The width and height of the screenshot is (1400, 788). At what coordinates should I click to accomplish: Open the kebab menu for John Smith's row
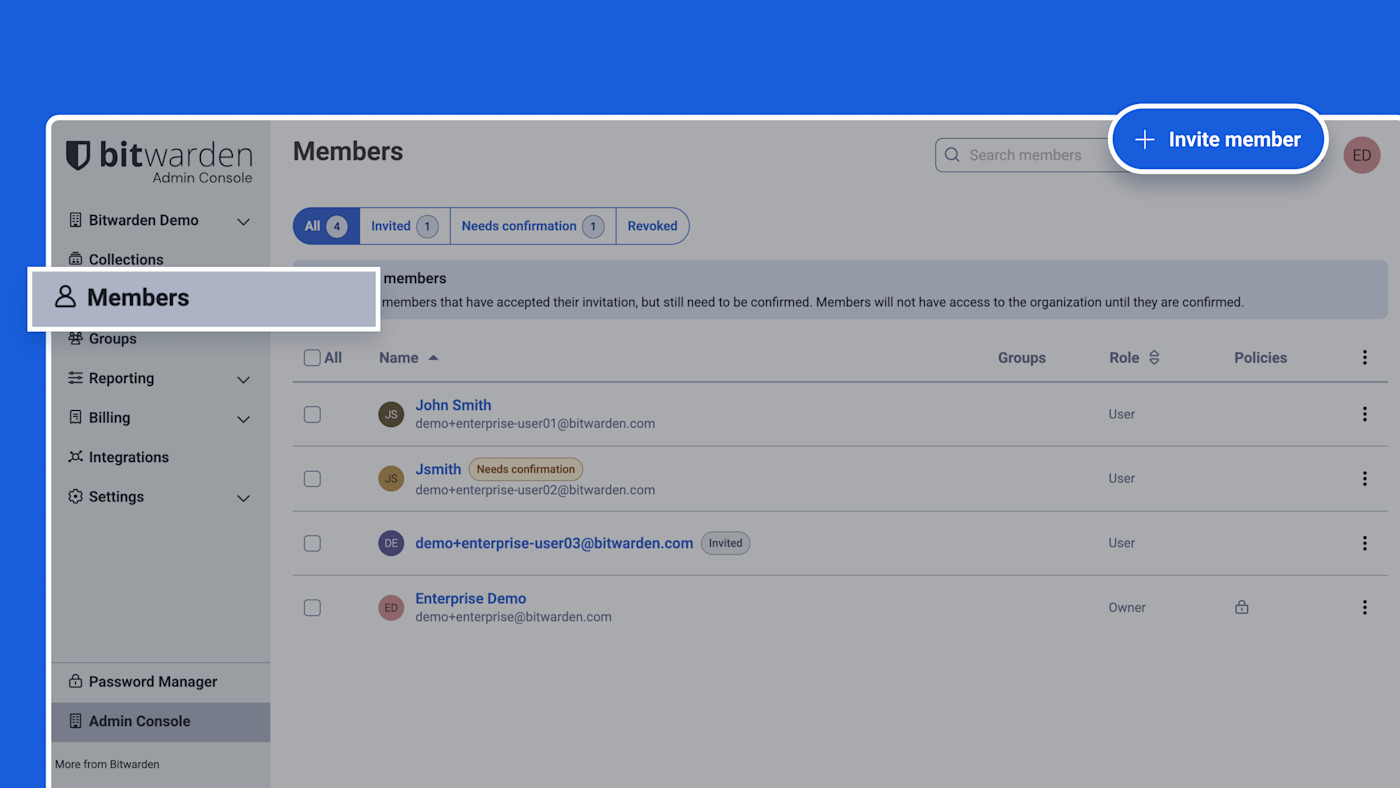[1365, 413]
